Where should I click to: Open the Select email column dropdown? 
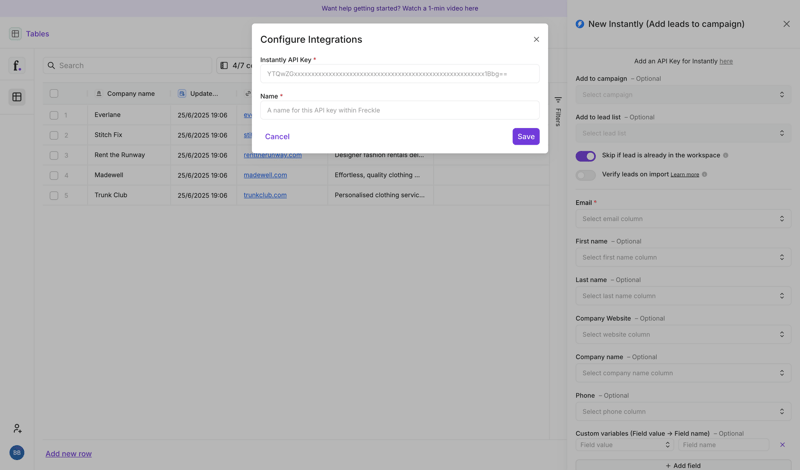coord(683,218)
